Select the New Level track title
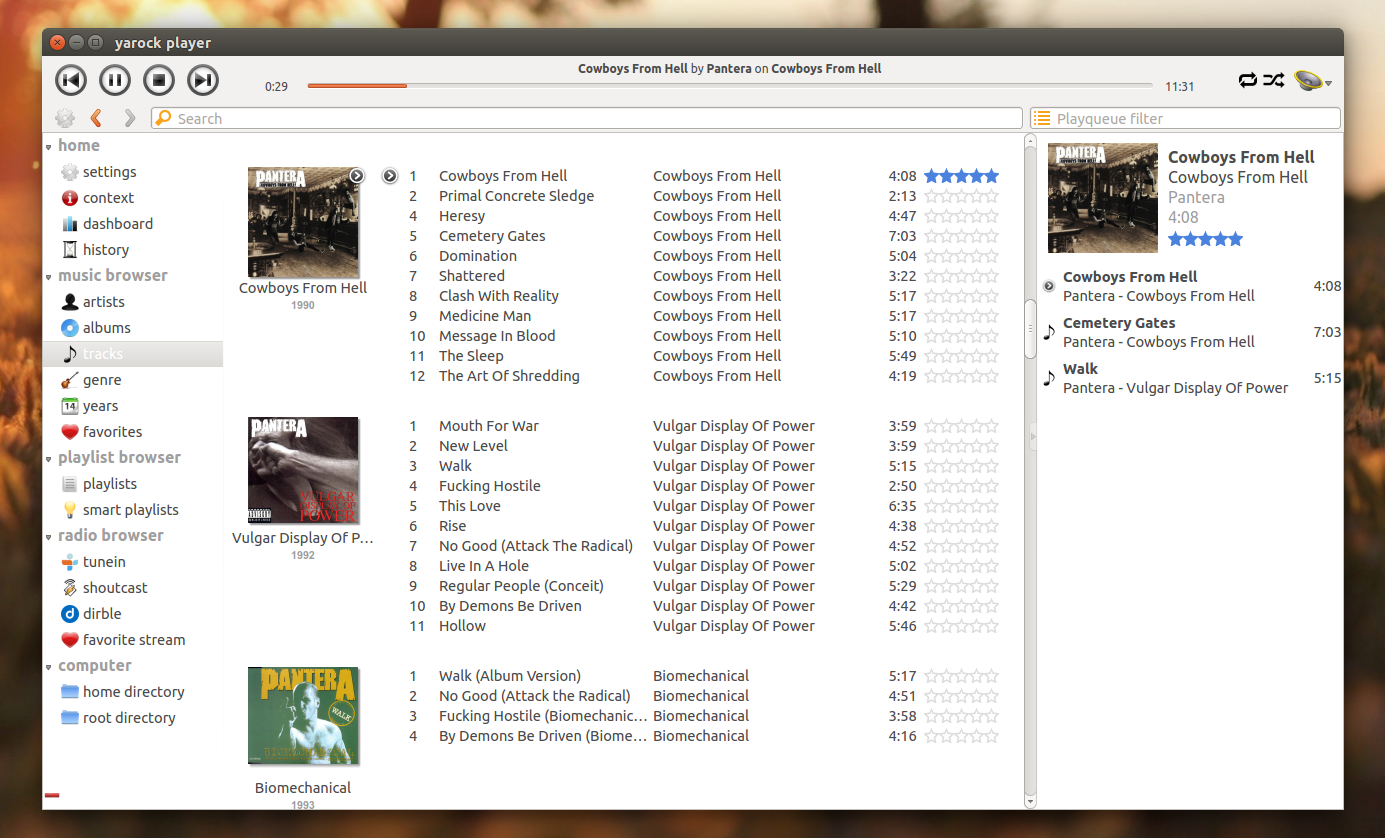 [473, 446]
